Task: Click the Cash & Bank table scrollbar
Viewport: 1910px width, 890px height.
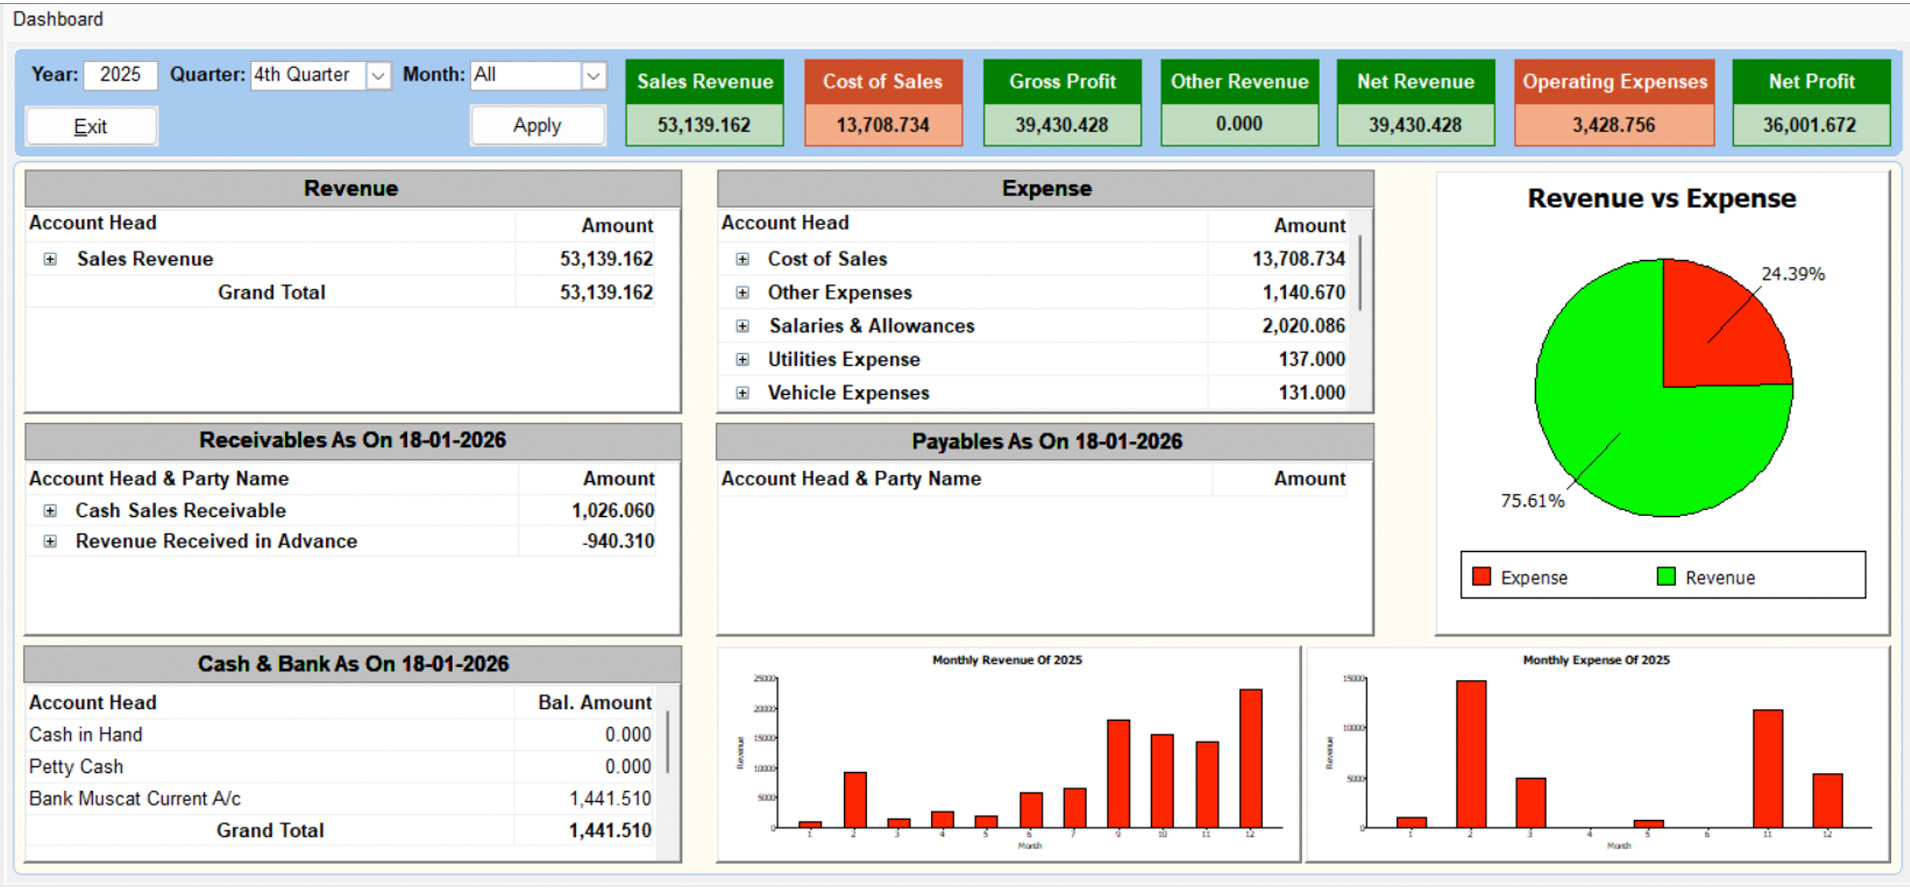Action: click(x=668, y=772)
